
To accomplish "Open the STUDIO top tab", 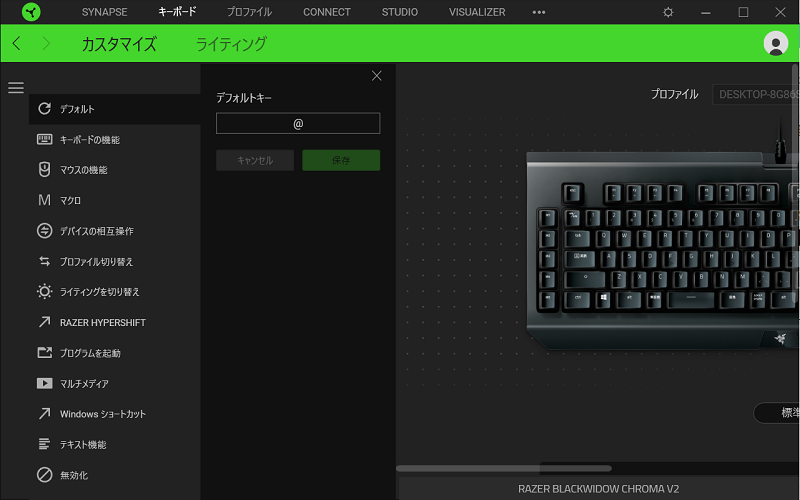I will point(399,12).
